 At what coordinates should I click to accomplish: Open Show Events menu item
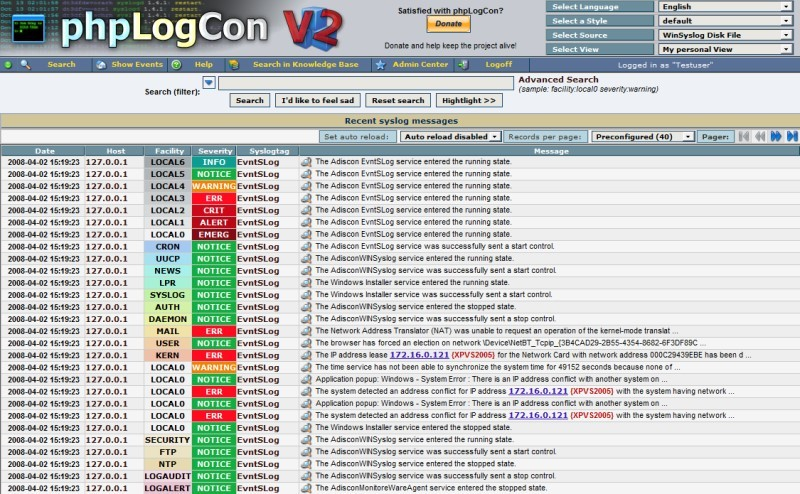point(137,65)
